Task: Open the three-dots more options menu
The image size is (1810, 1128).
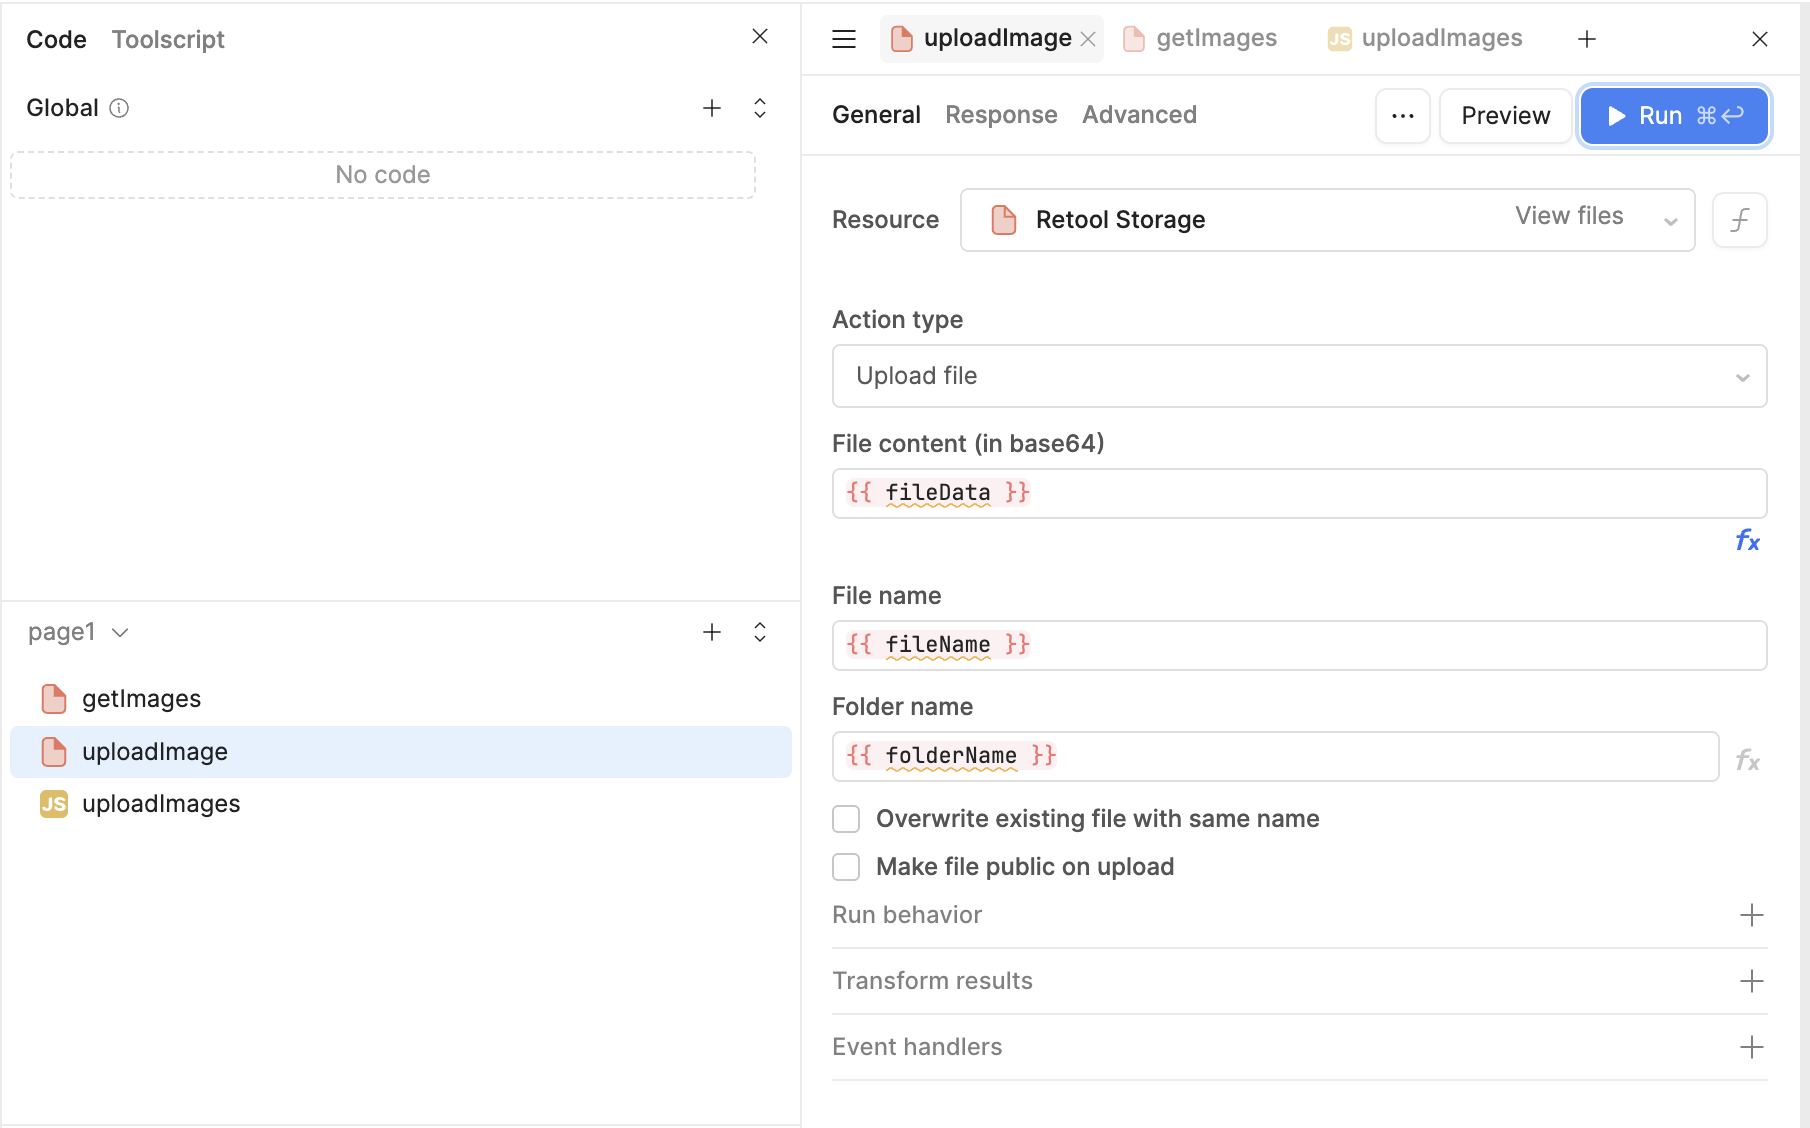Action: tap(1402, 116)
